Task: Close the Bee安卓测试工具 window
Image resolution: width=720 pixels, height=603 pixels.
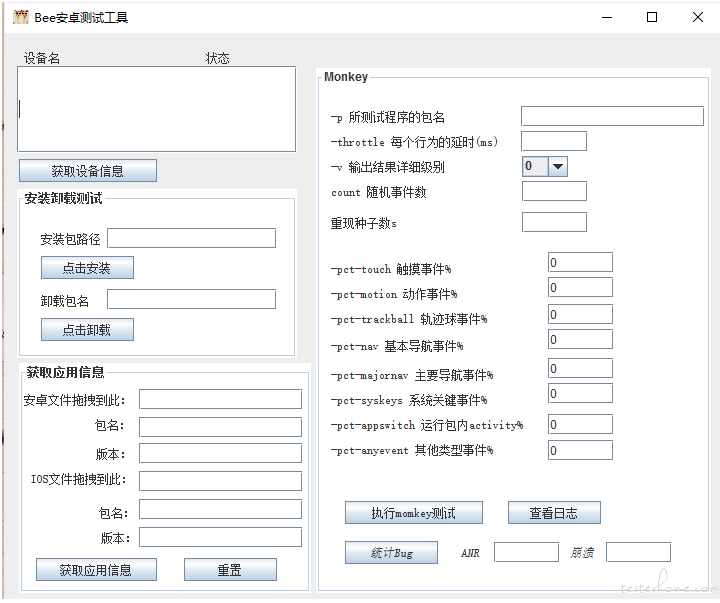Action: 698,17
